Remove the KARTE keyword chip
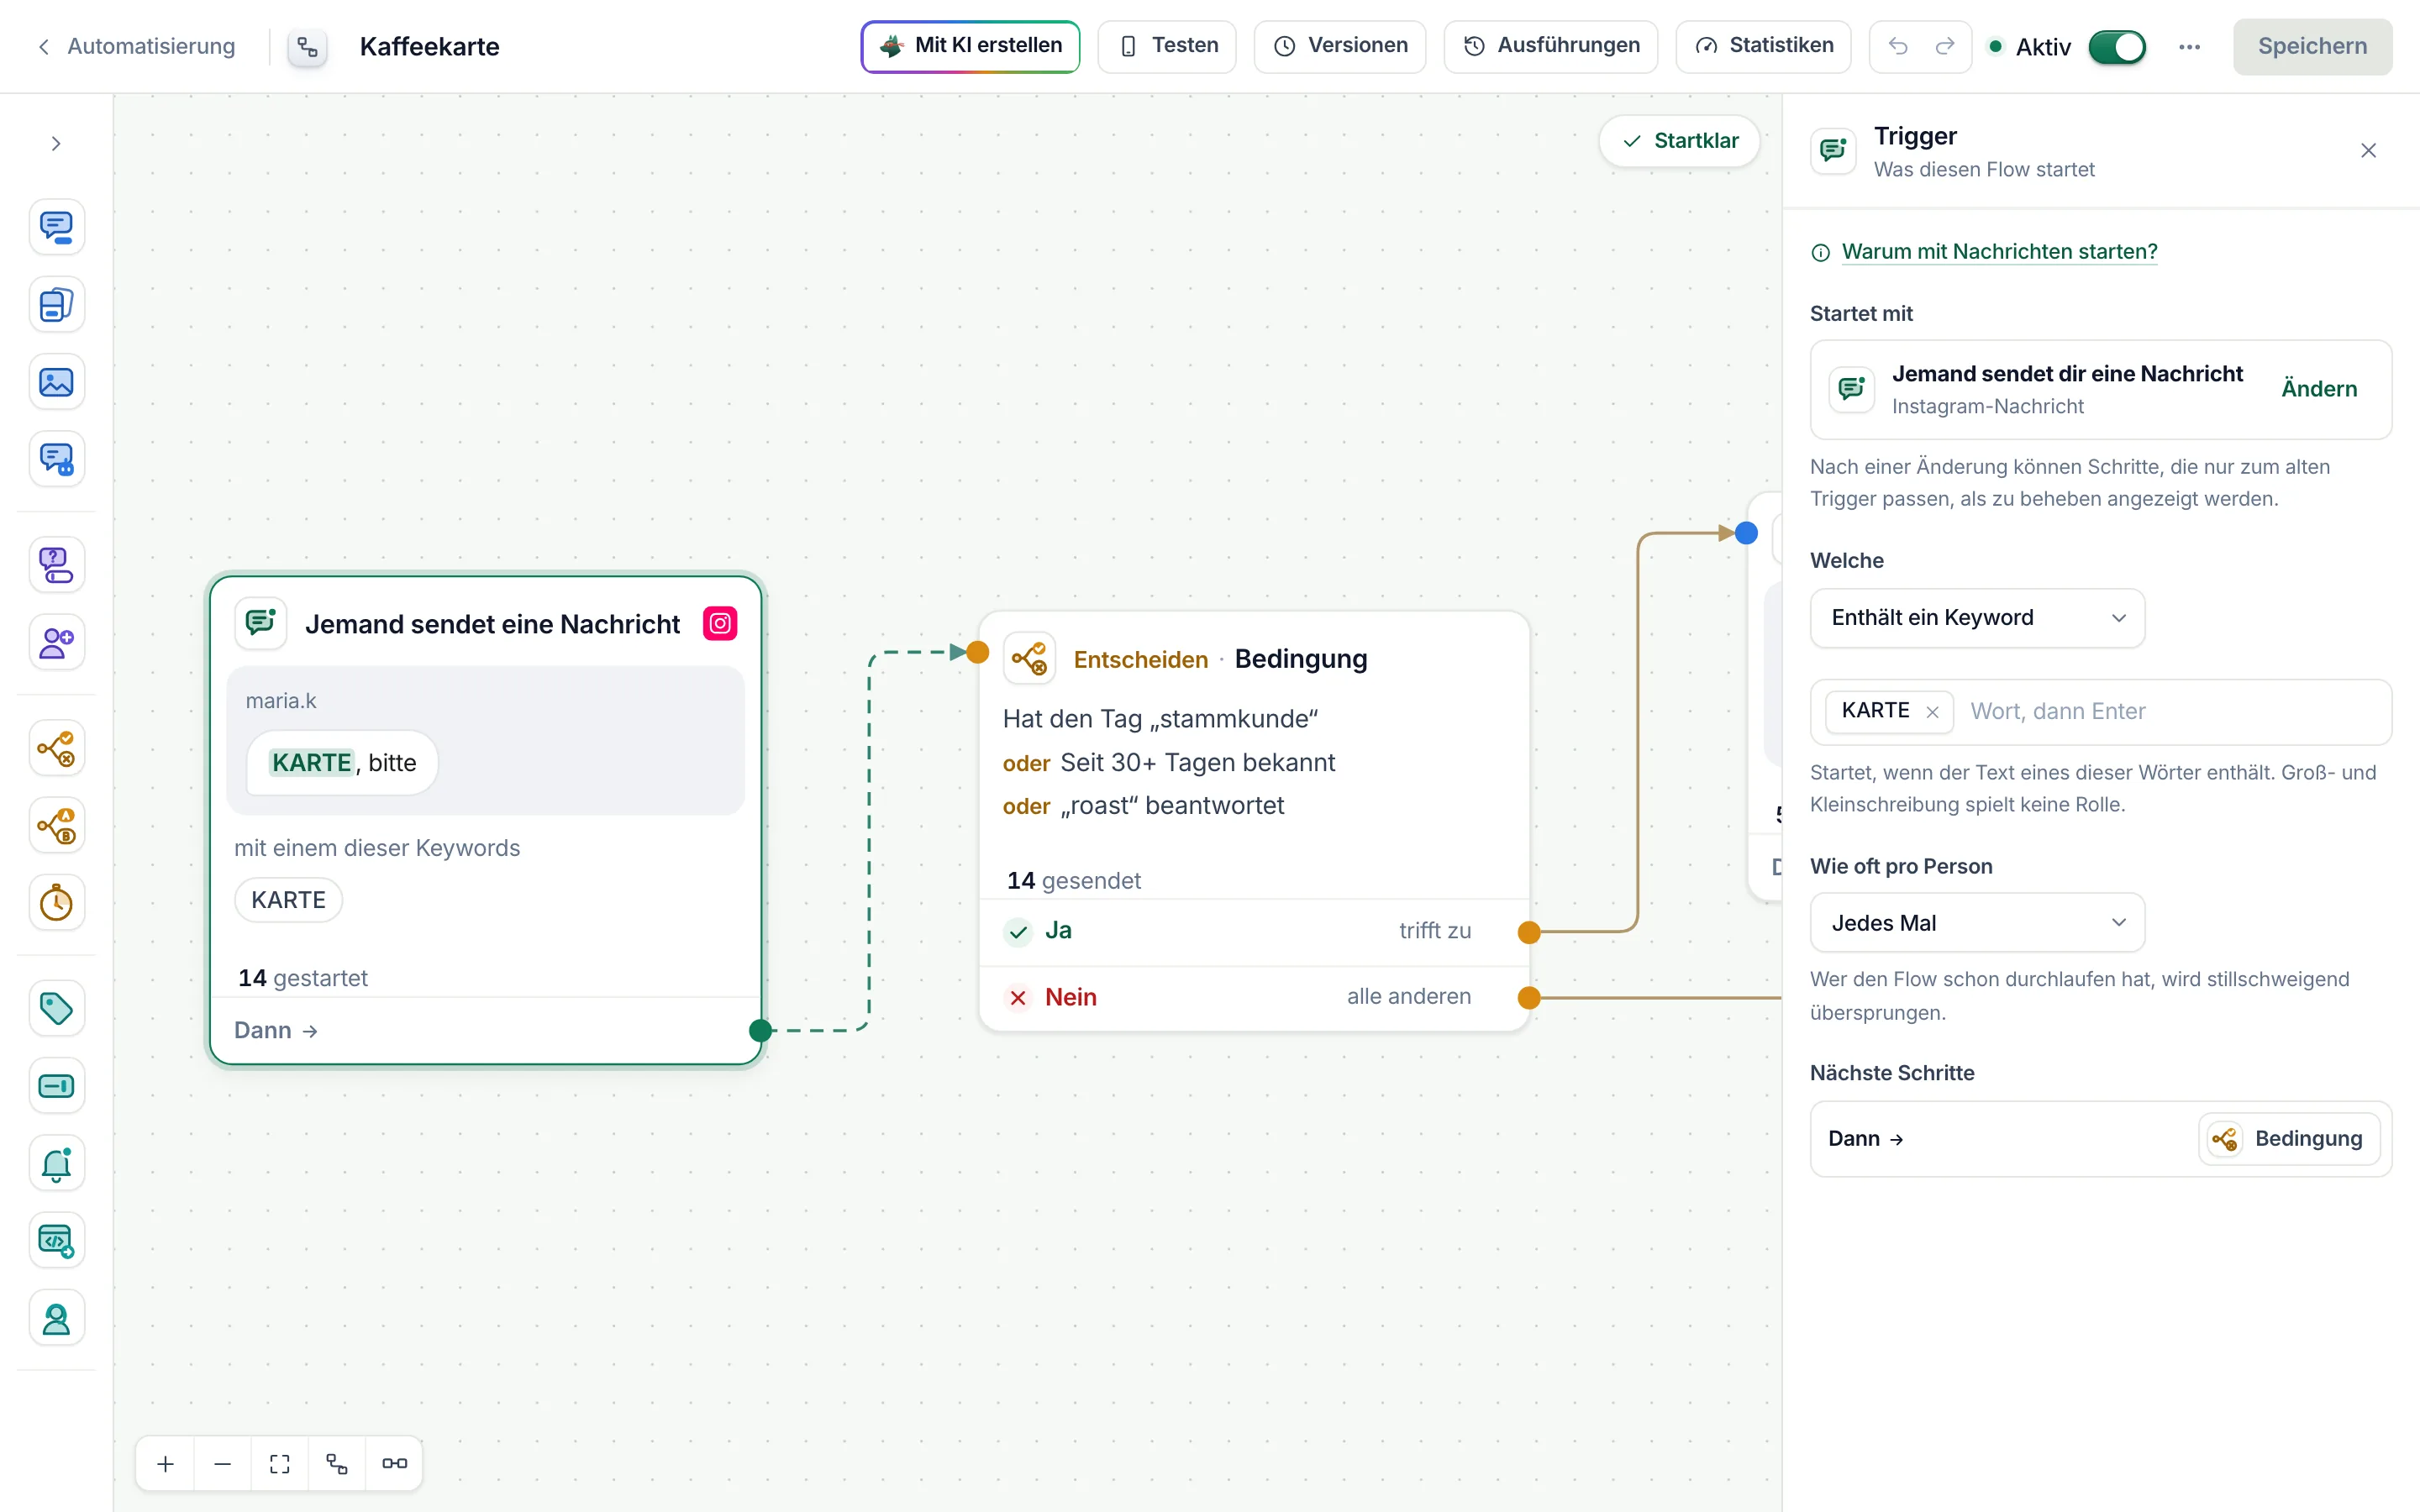Viewport: 2420px width, 1512px height. click(1932, 712)
